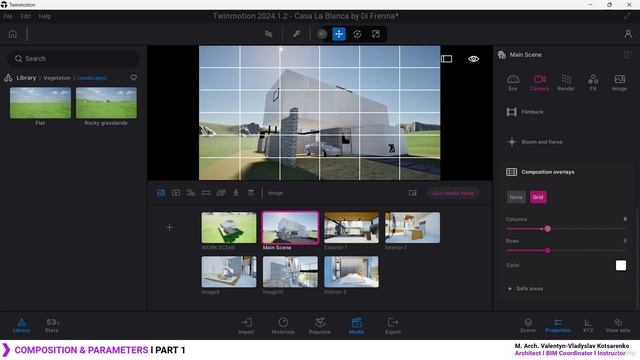Select the Image media type icon

(161, 193)
